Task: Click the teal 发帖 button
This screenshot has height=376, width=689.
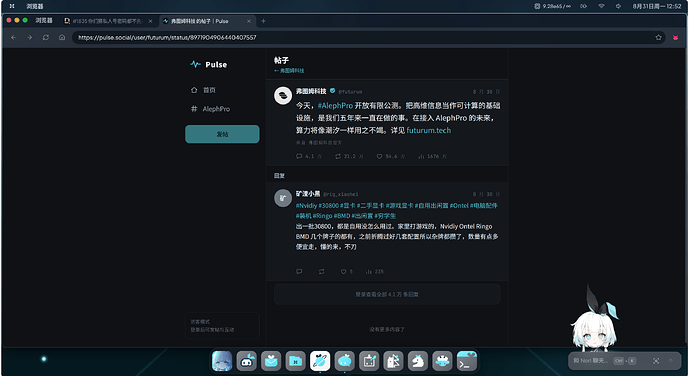Action: pos(222,134)
